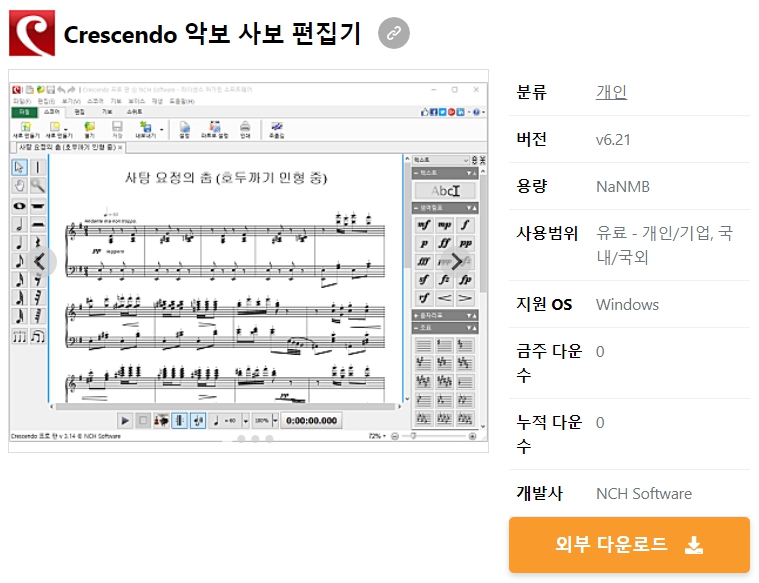Insert fp forte-piano dynamic
The width and height of the screenshot is (759, 583).
pos(465,280)
